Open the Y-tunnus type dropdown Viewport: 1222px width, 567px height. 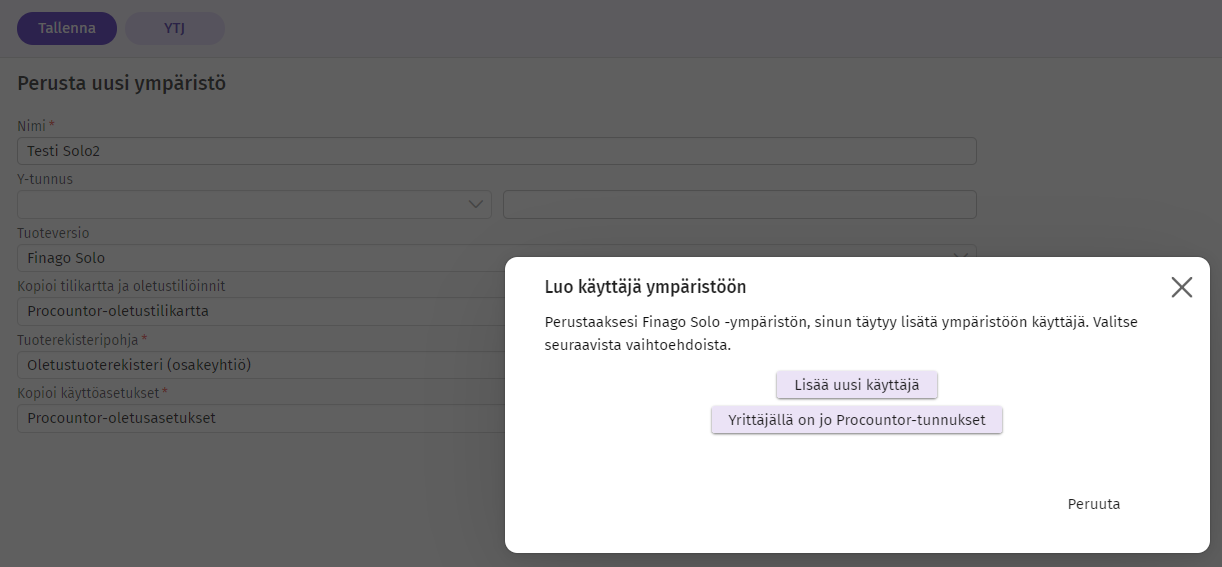point(254,204)
